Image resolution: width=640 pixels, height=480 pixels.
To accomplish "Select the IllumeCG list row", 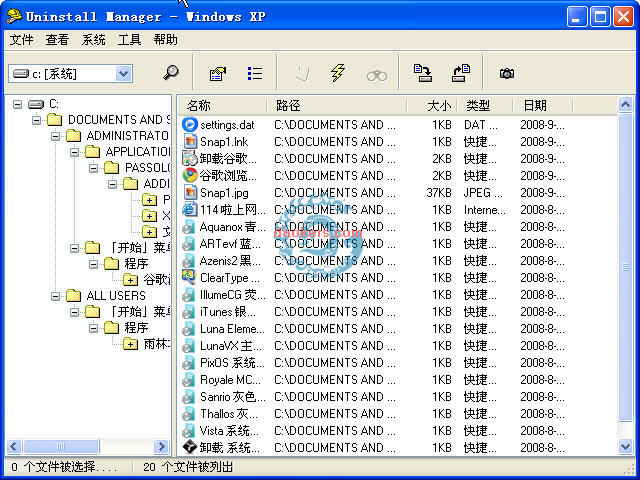I will point(378,295).
